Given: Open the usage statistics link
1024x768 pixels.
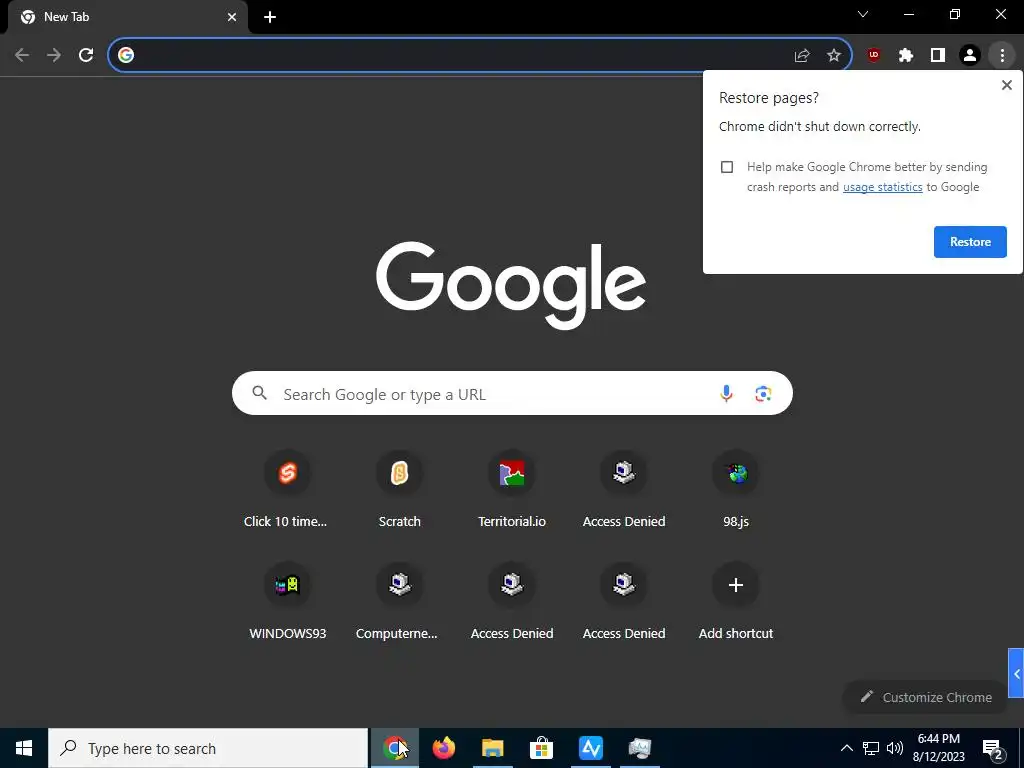Looking at the screenshot, I should coord(882,187).
